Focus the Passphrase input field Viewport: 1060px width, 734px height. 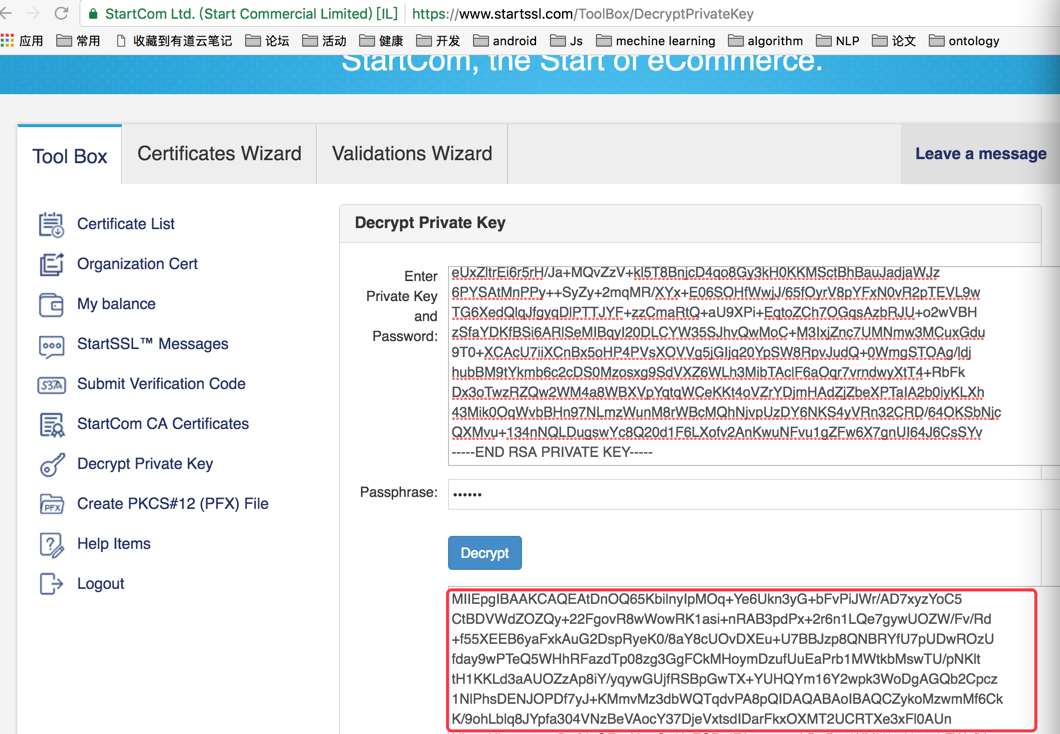(754, 494)
